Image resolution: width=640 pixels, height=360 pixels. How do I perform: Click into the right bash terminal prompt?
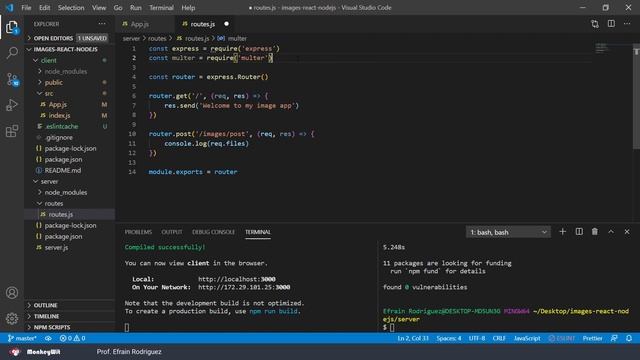[x=392, y=327]
